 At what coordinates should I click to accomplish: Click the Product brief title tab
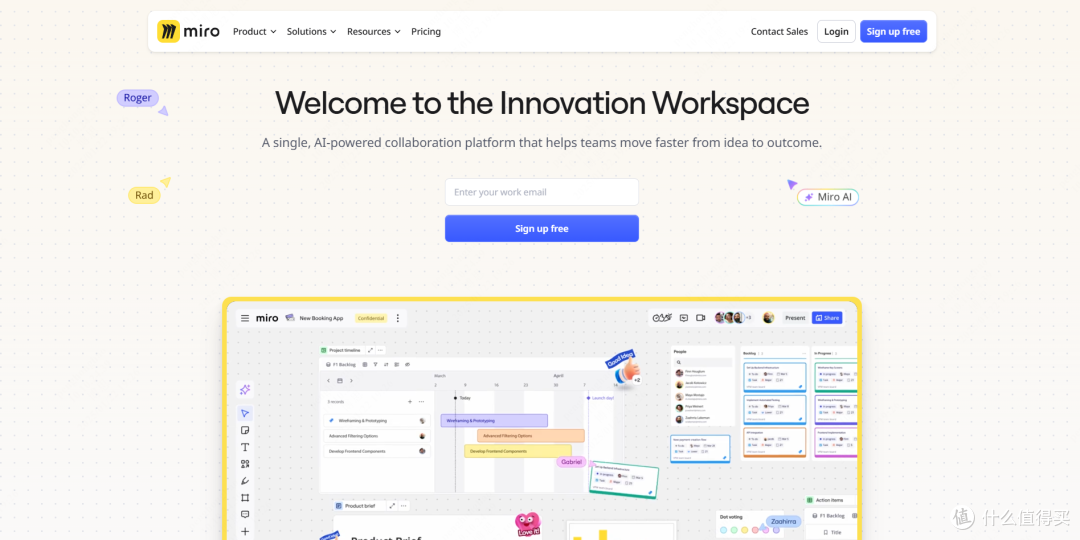coord(360,506)
